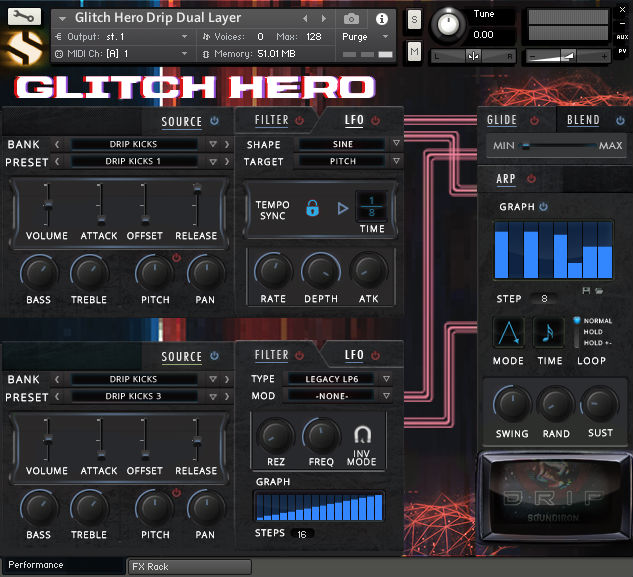Screen dimensions: 633x577
Task: Adjust the pan slider under Tune
Action: click(473, 57)
